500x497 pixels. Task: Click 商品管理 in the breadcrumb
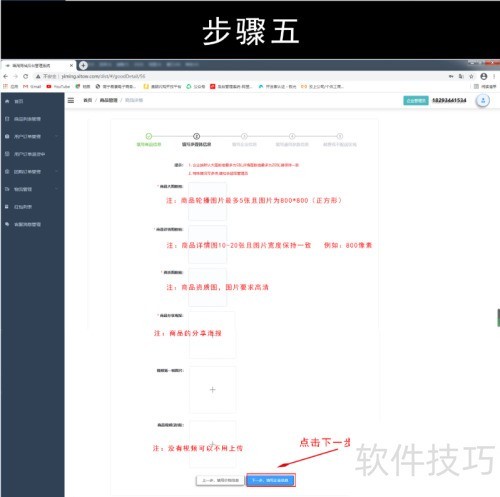click(x=109, y=100)
